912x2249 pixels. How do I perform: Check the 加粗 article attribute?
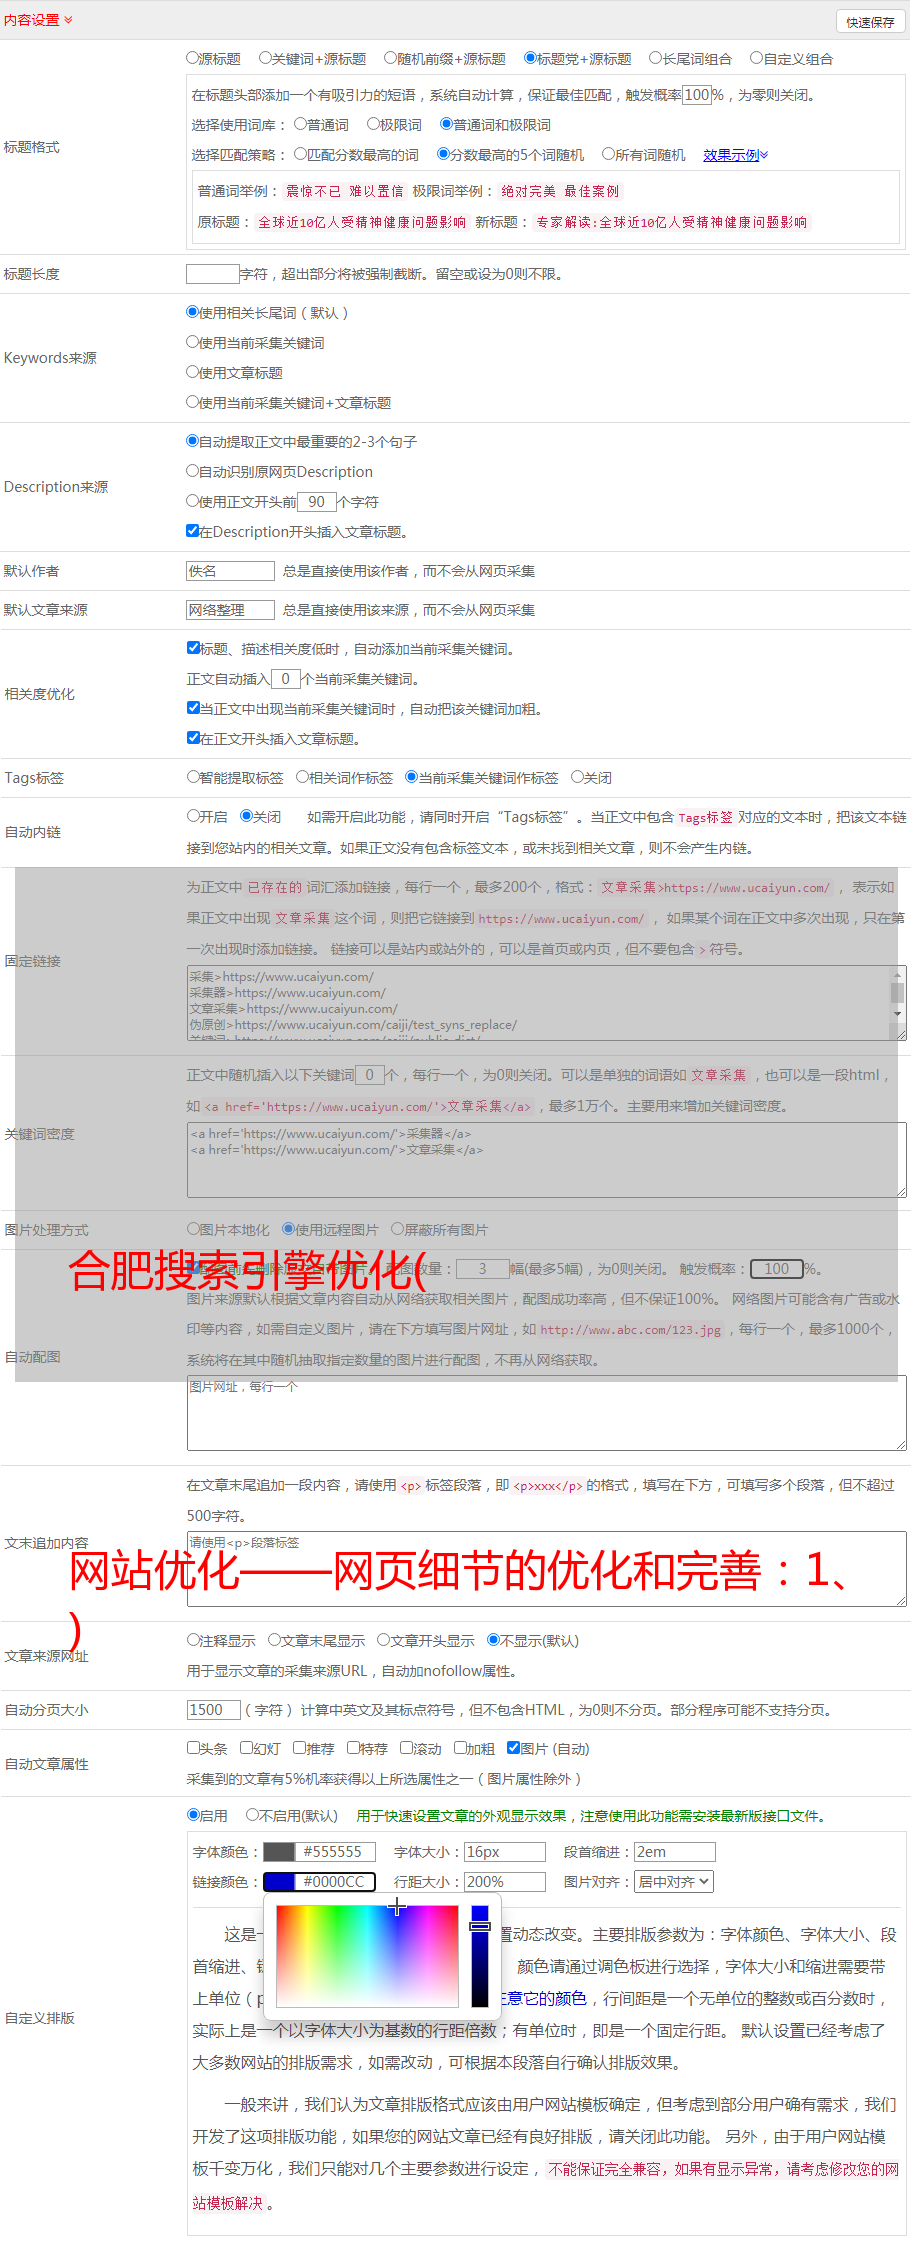point(460,1748)
